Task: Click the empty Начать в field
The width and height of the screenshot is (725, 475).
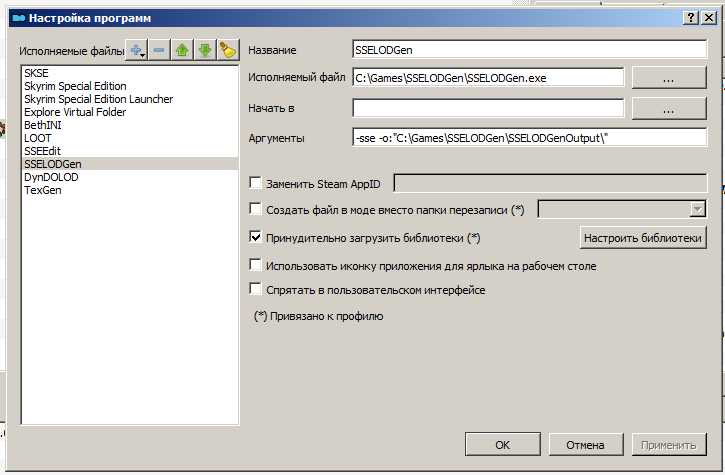Action: [x=488, y=108]
